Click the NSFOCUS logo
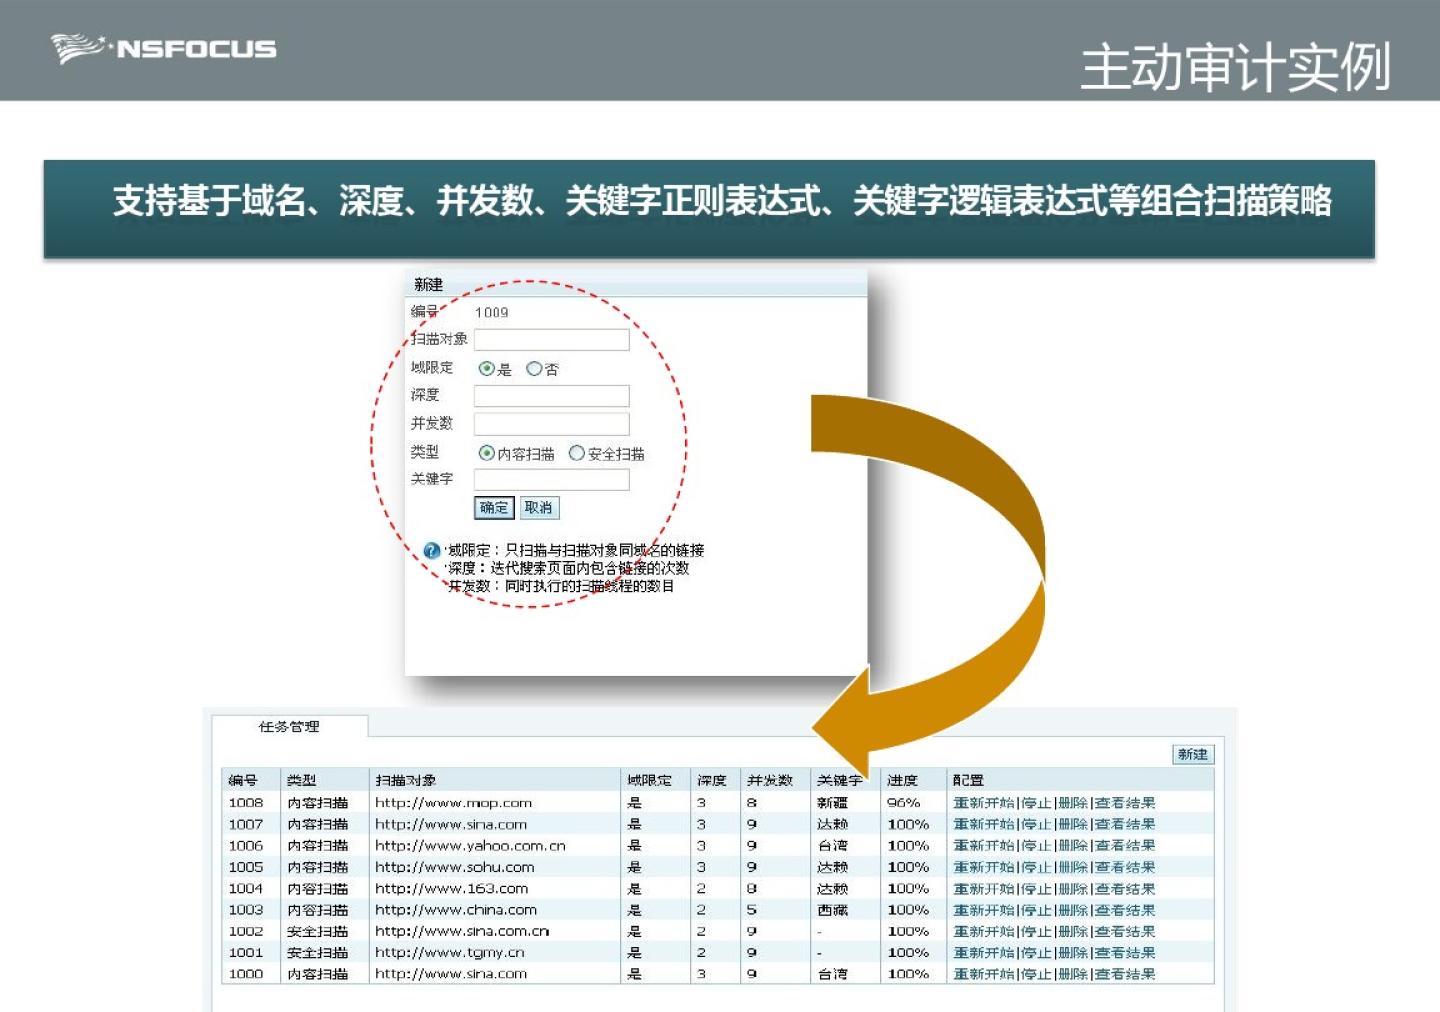Image resolution: width=1440 pixels, height=1012 pixels. pos(164,48)
